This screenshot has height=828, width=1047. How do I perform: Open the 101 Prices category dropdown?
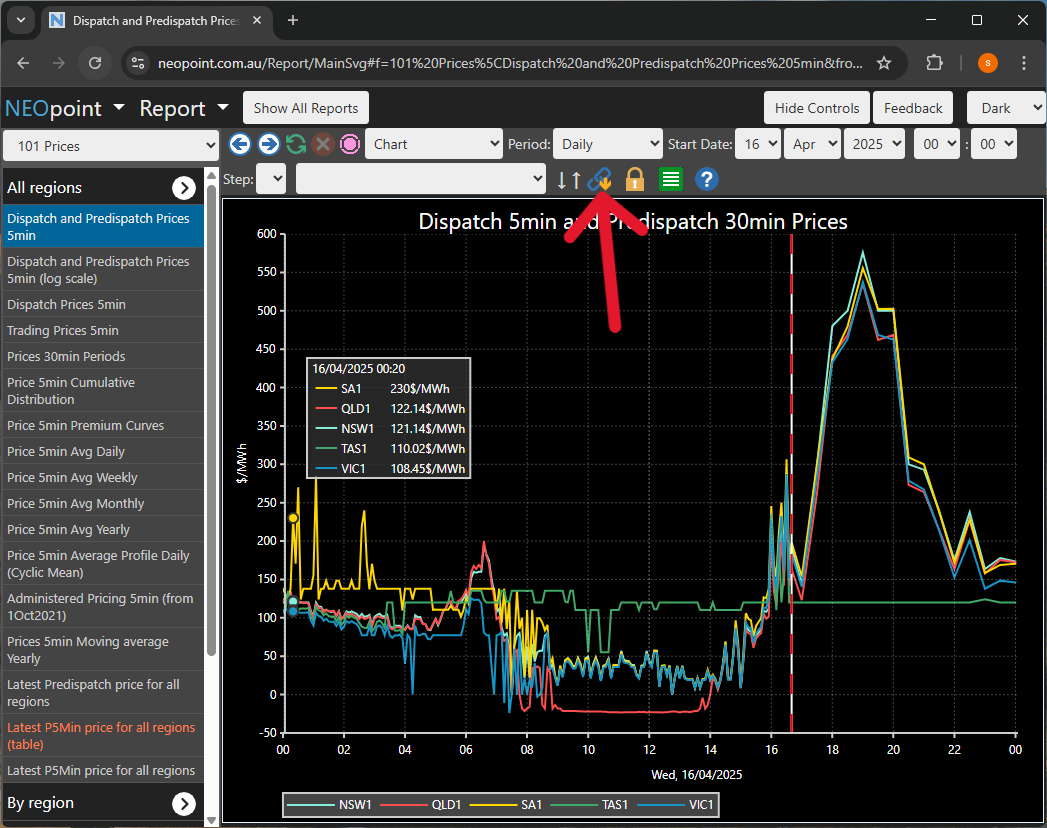111,146
